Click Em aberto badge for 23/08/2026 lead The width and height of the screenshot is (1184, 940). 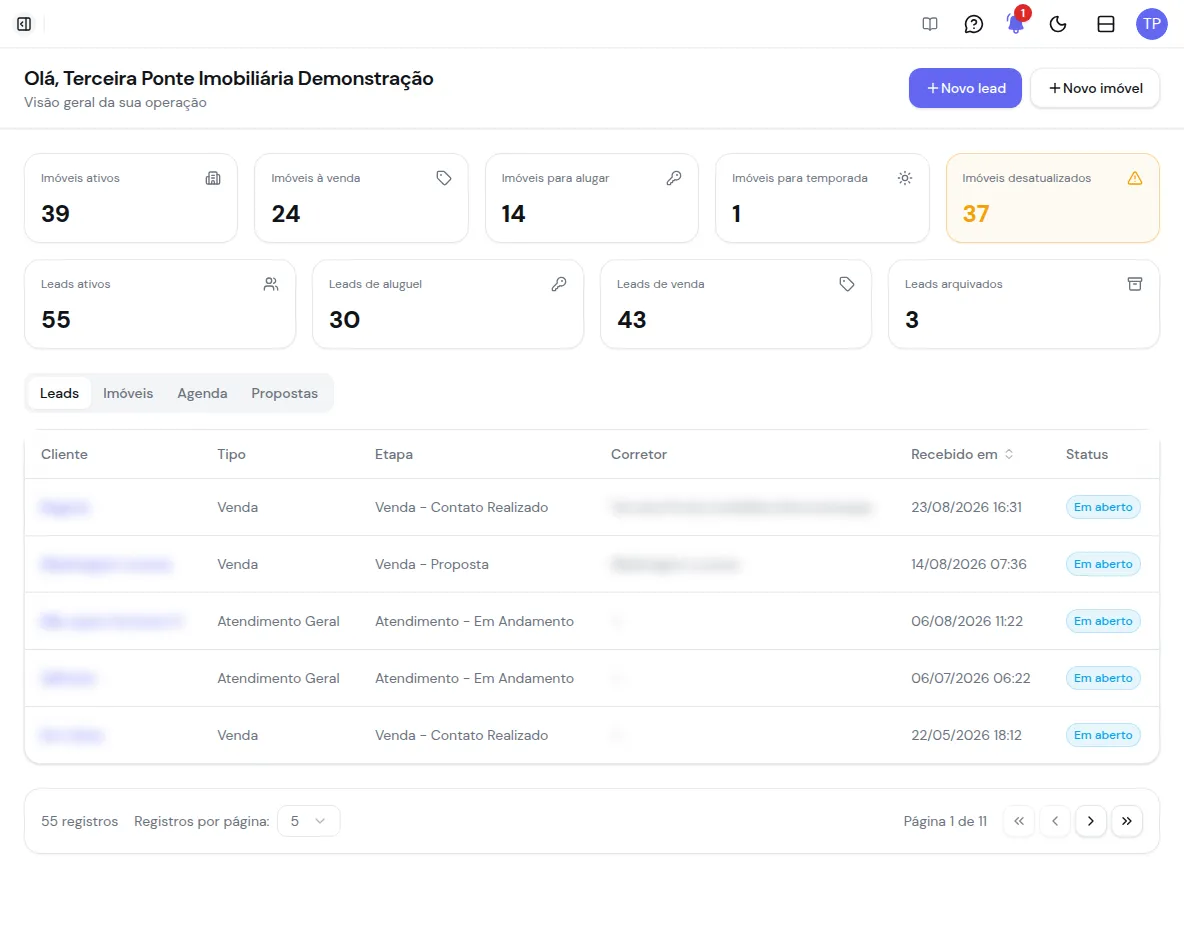pos(1102,507)
